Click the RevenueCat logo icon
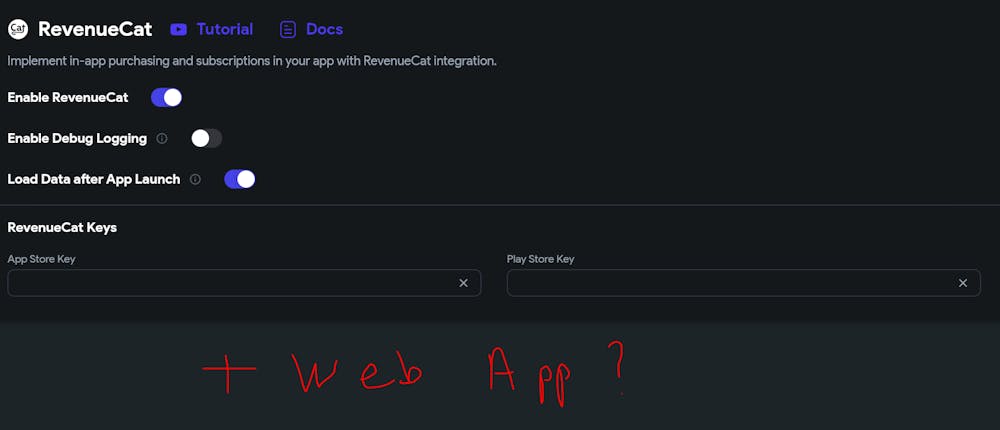This screenshot has height=430, width=1000. [x=17, y=29]
